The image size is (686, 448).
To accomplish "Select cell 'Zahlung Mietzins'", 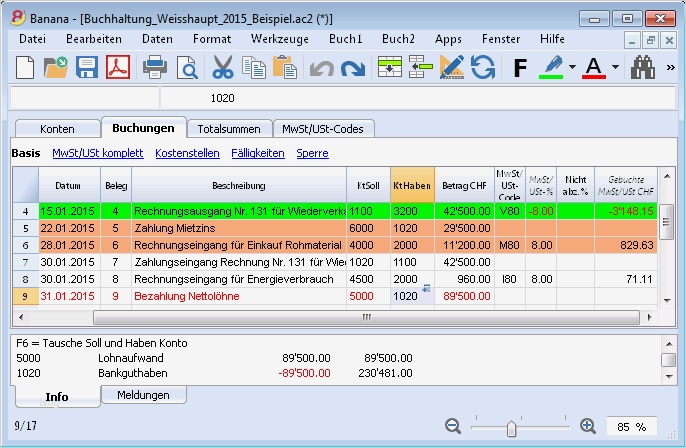I will tap(239, 228).
